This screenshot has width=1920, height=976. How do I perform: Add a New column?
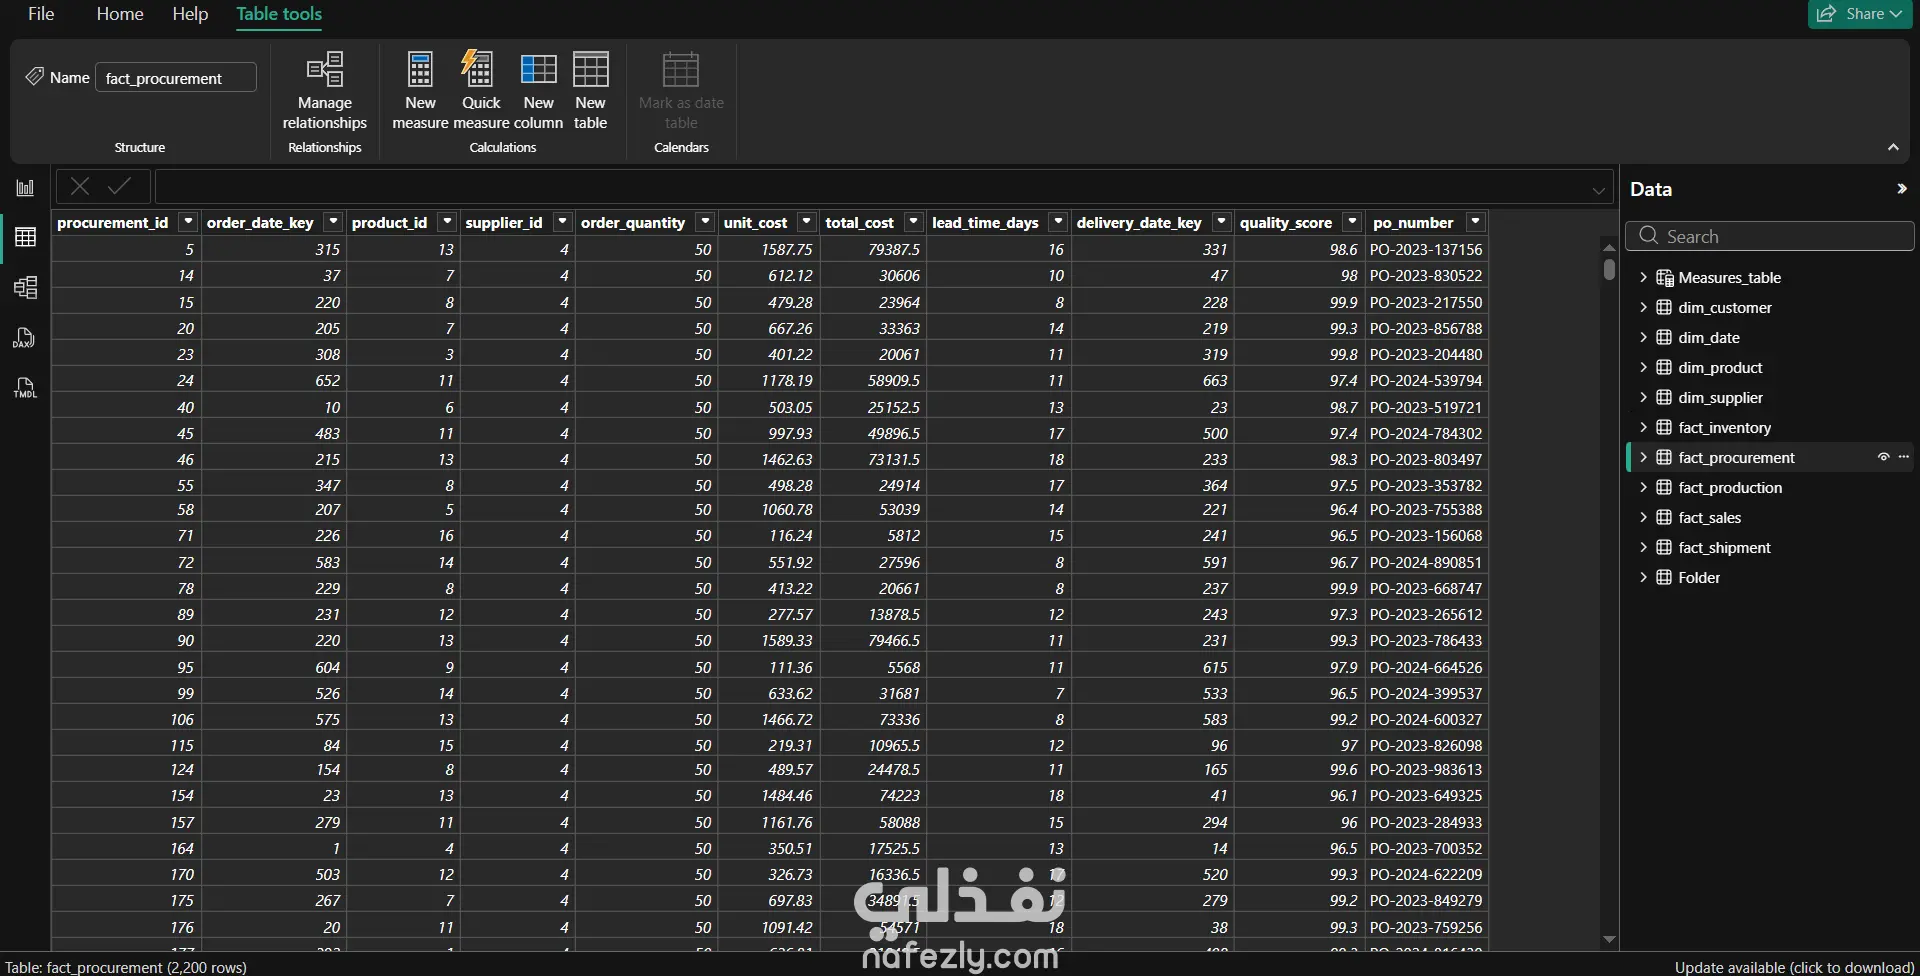[x=538, y=70]
